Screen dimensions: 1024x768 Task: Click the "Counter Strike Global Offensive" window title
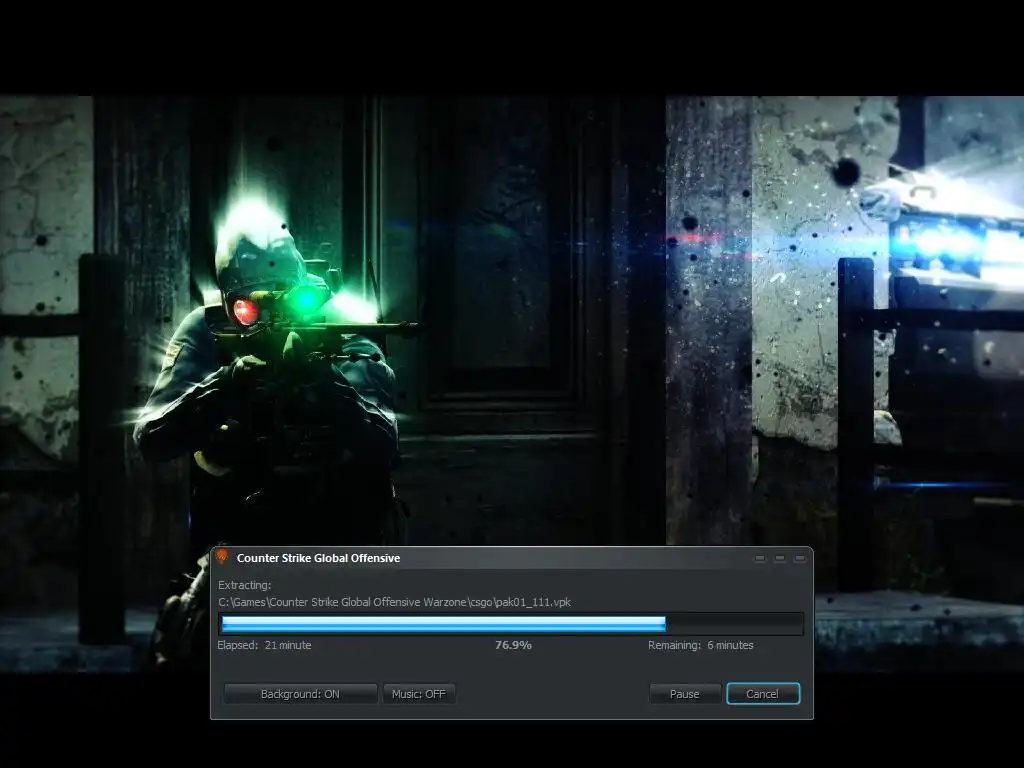[319, 558]
